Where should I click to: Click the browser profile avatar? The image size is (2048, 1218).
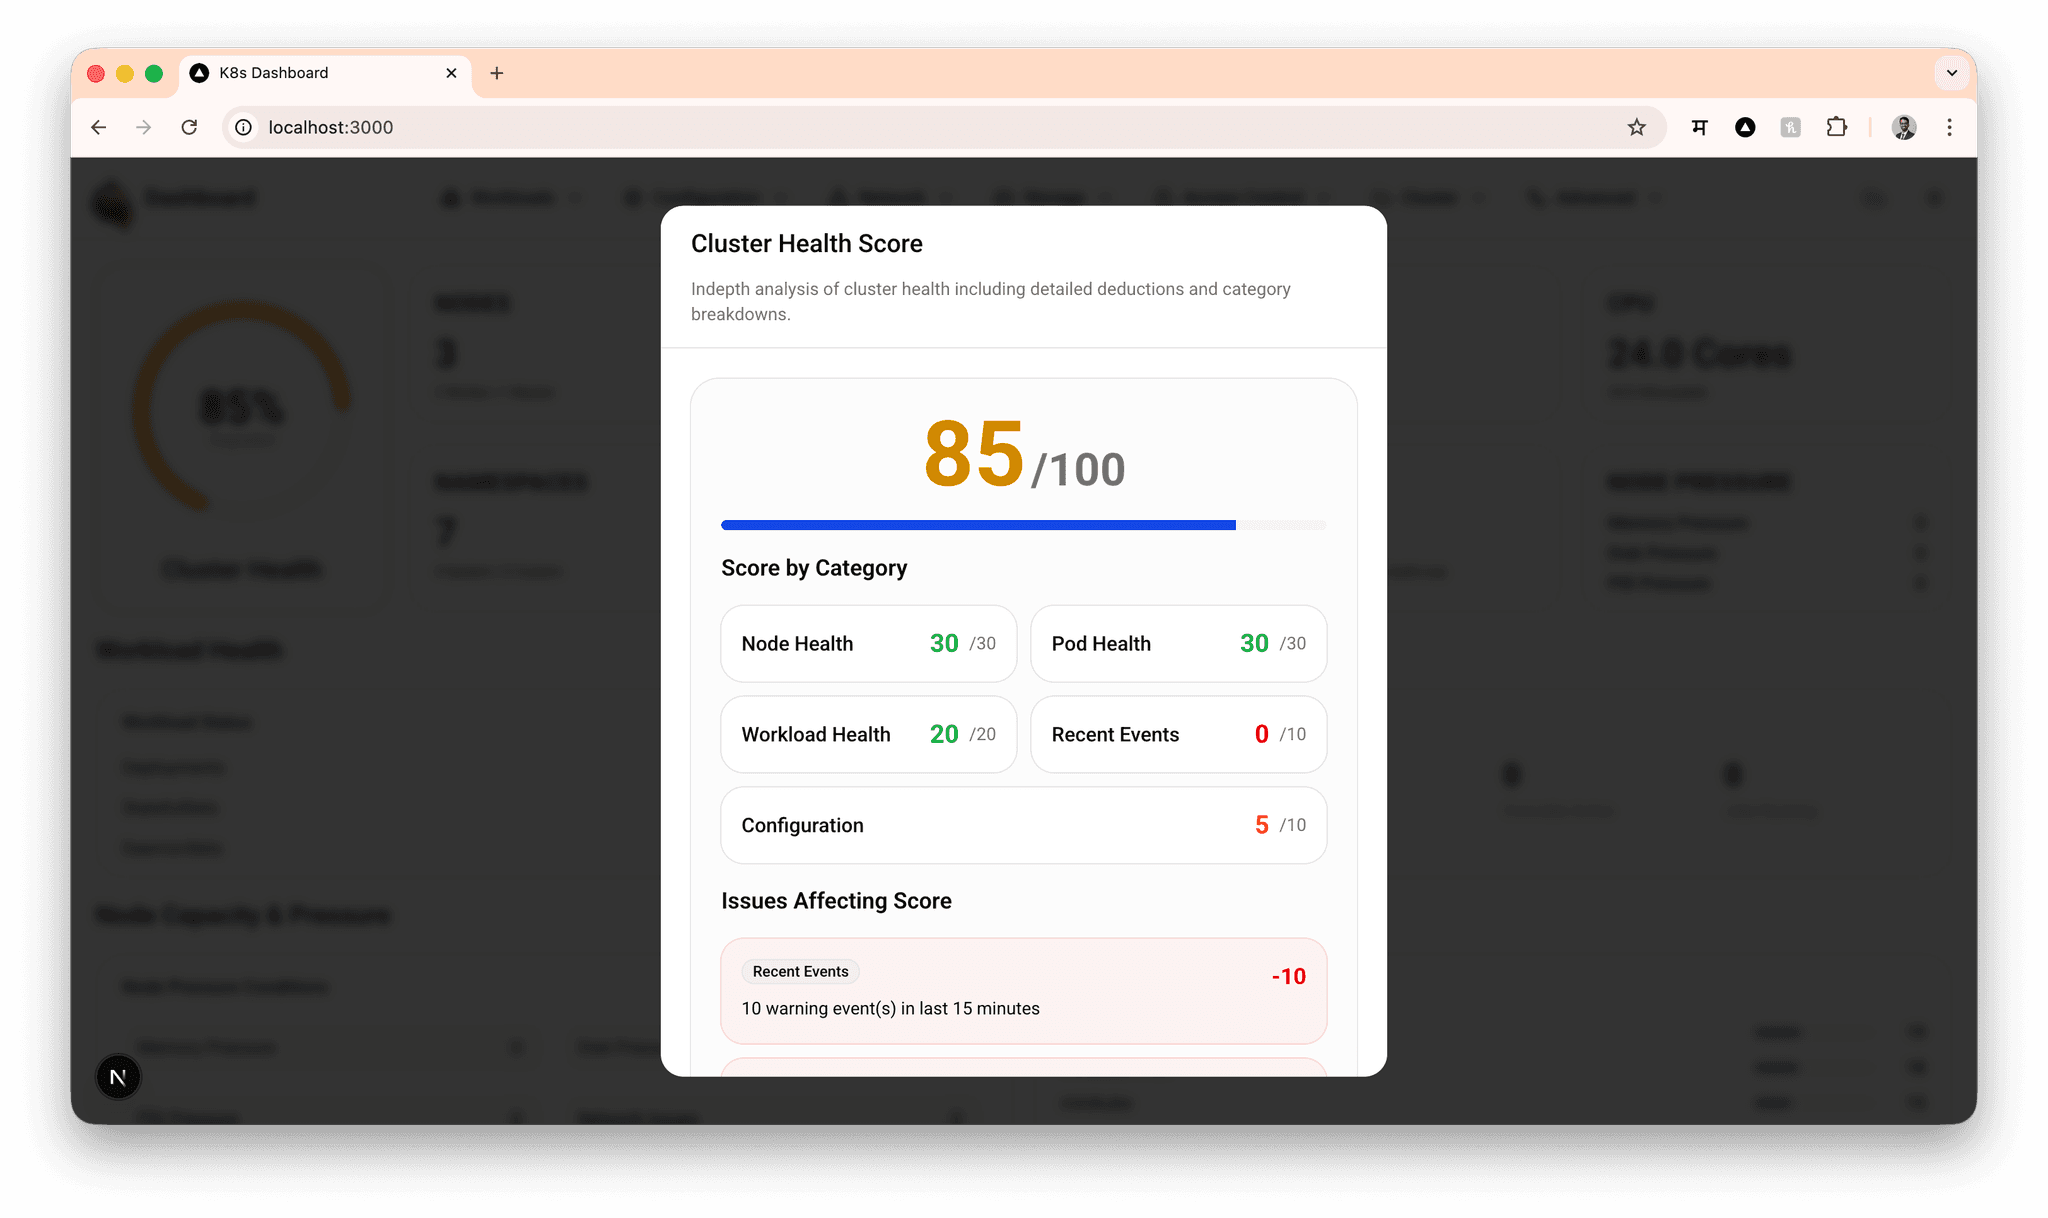pos(1904,128)
